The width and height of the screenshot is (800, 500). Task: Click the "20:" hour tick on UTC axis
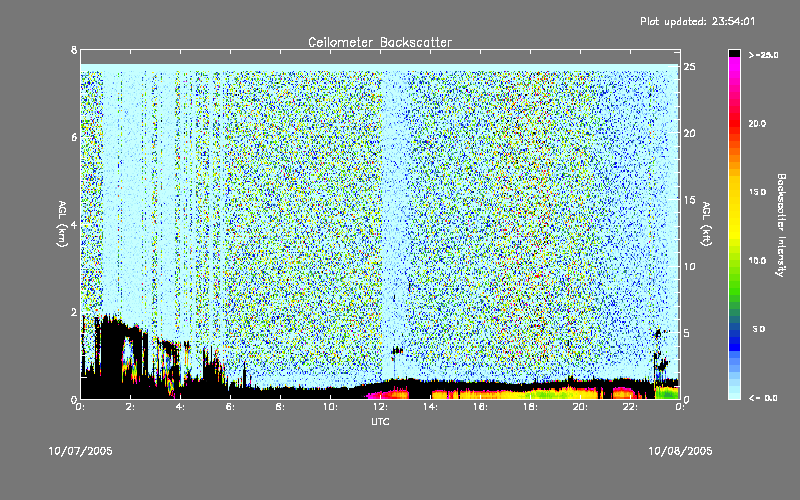pos(580,407)
